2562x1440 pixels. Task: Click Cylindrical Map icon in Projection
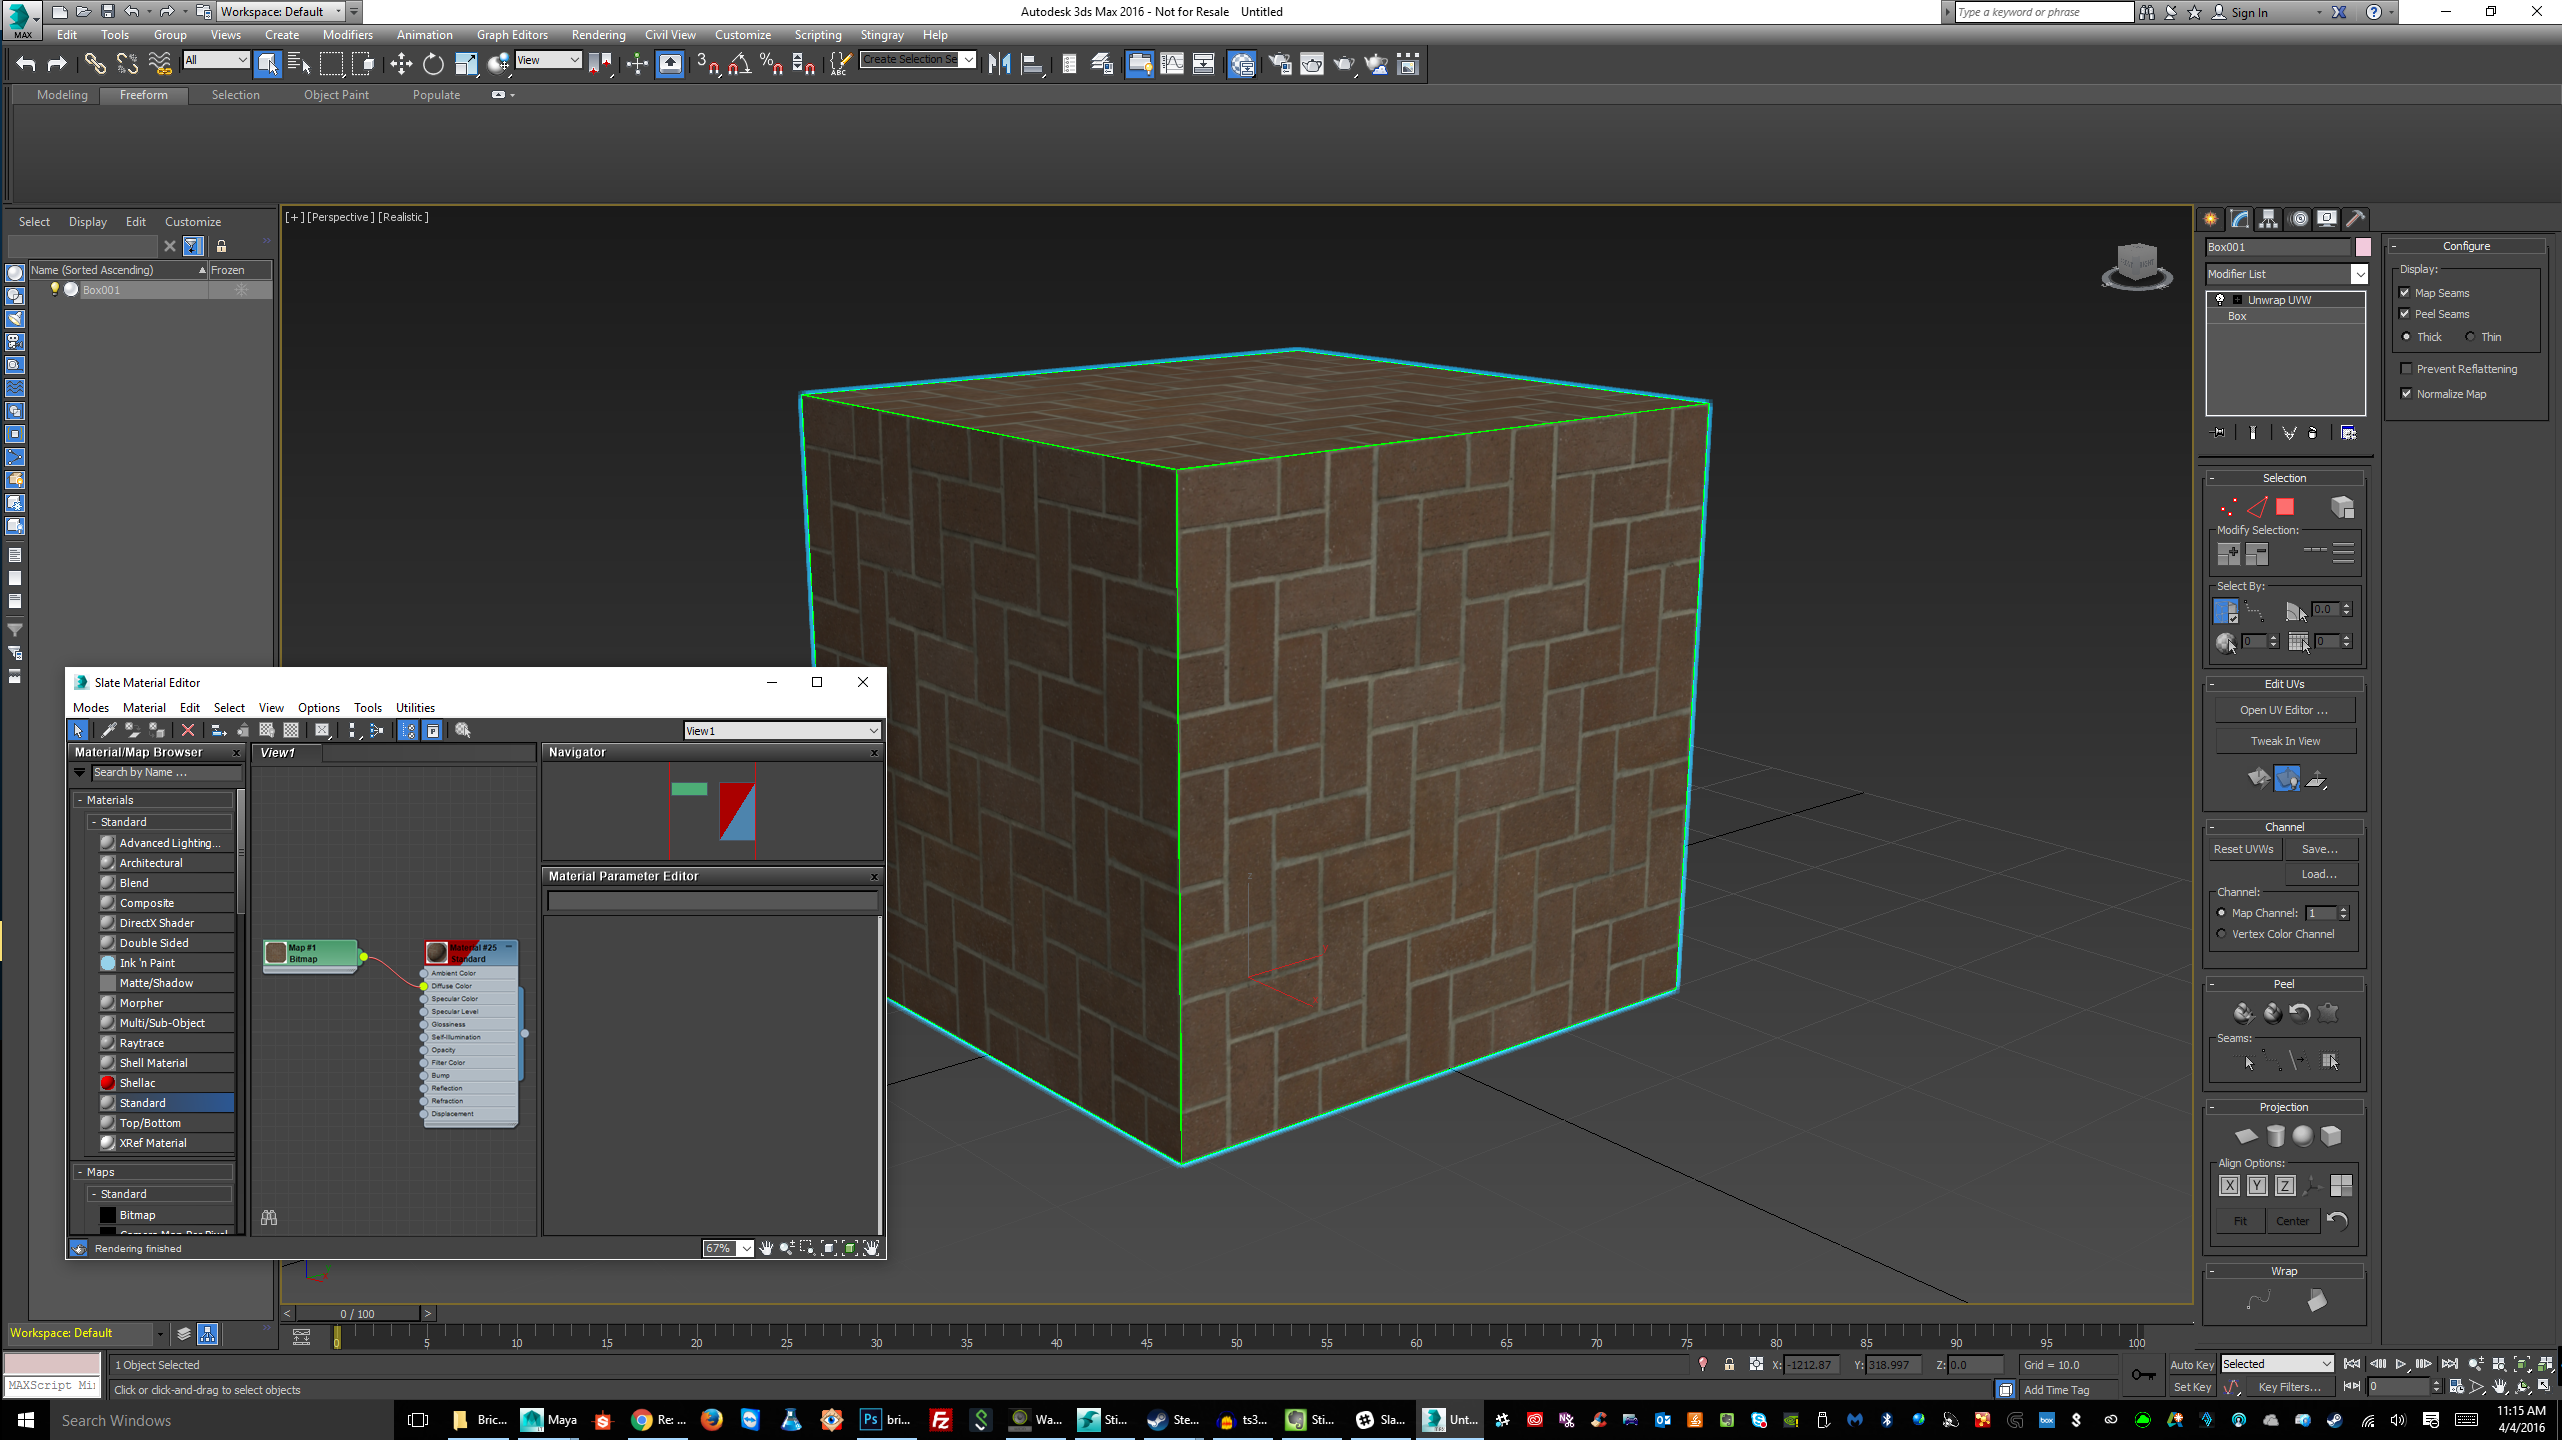[2275, 1136]
